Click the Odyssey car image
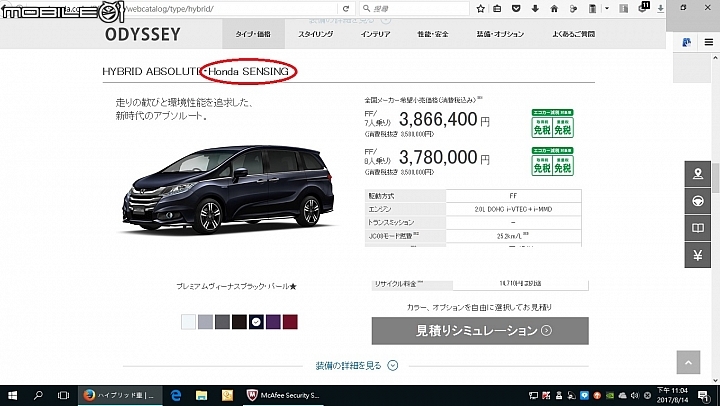Viewport: 720px width, 406px height. [x=228, y=189]
